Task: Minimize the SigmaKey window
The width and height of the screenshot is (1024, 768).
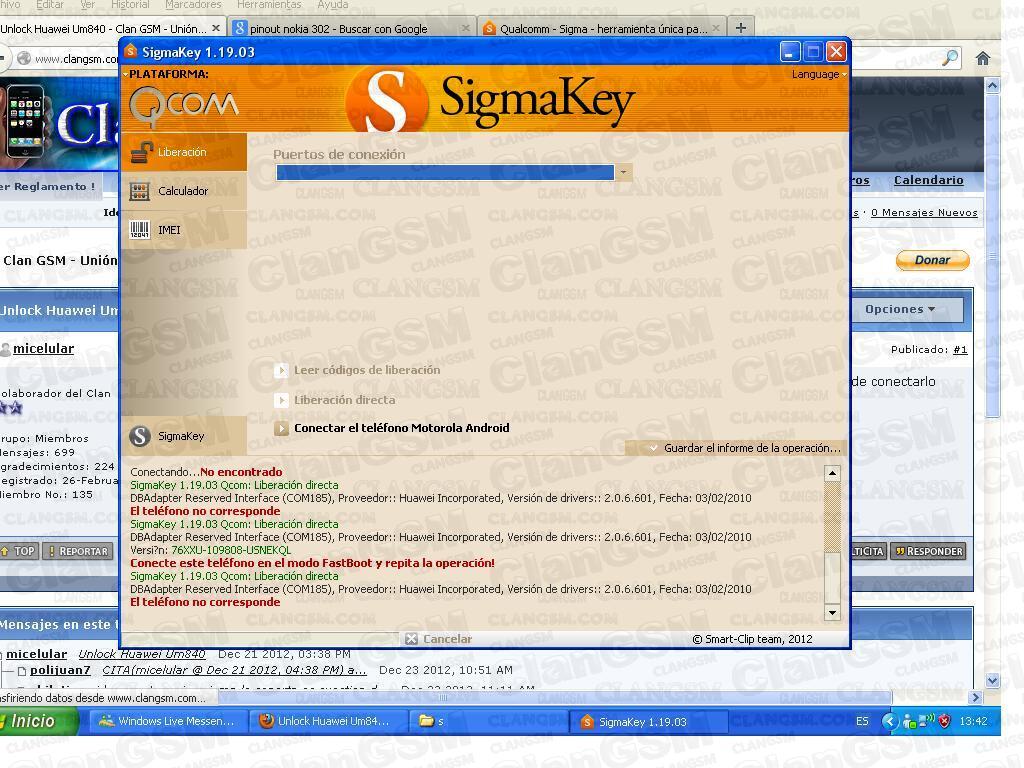Action: (x=790, y=52)
